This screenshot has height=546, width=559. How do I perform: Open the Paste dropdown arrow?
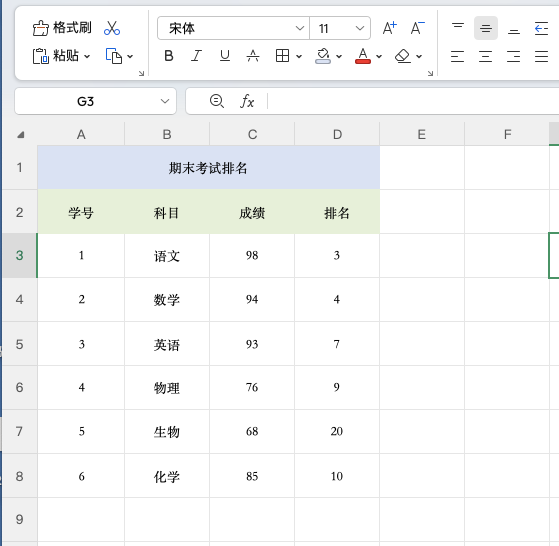[x=87, y=56]
